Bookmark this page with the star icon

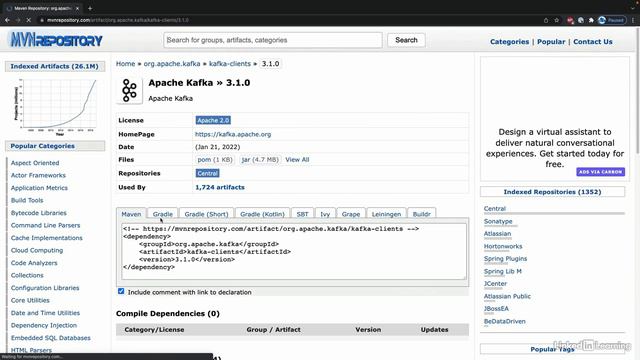pos(556,20)
